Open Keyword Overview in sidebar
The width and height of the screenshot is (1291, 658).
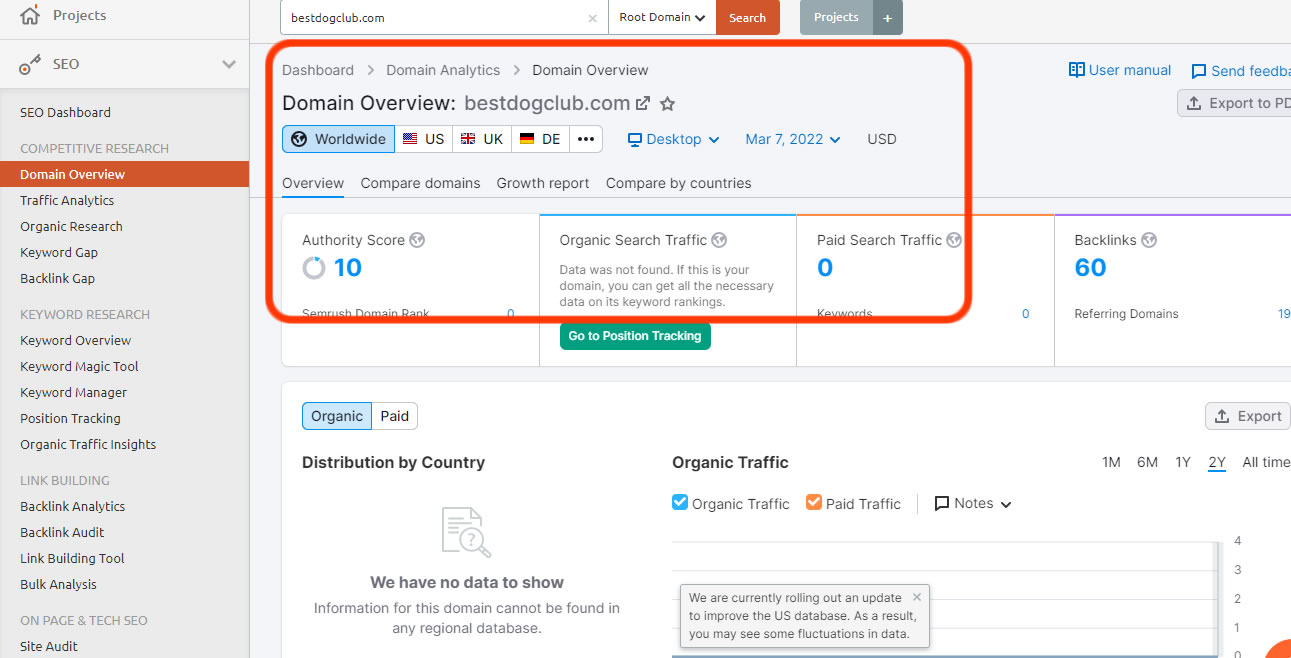tap(75, 341)
